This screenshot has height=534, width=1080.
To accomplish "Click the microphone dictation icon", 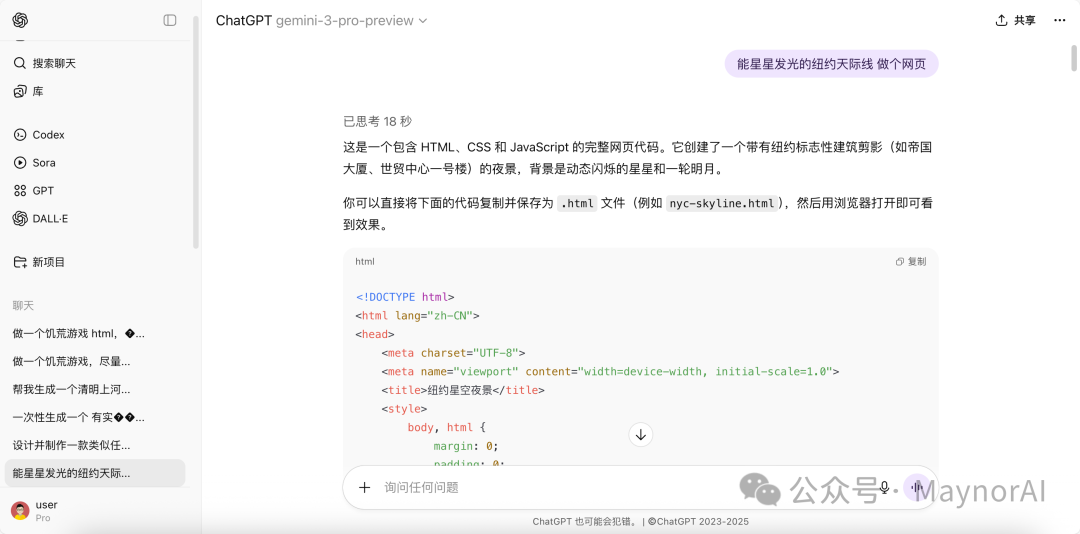I will pos(884,488).
